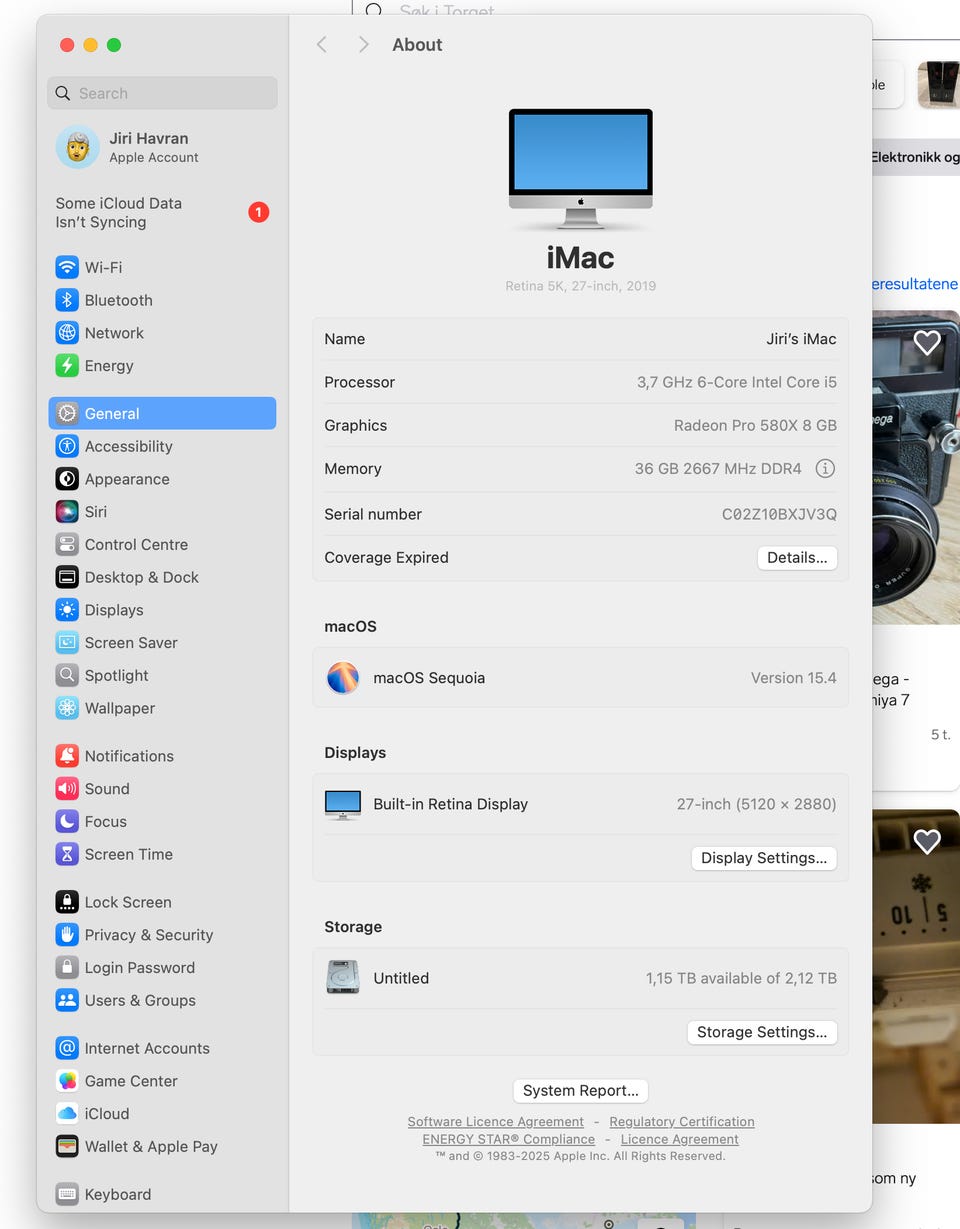Image resolution: width=960 pixels, height=1229 pixels.
Task: Open Users & Groups icon
Action: click(x=67, y=1000)
